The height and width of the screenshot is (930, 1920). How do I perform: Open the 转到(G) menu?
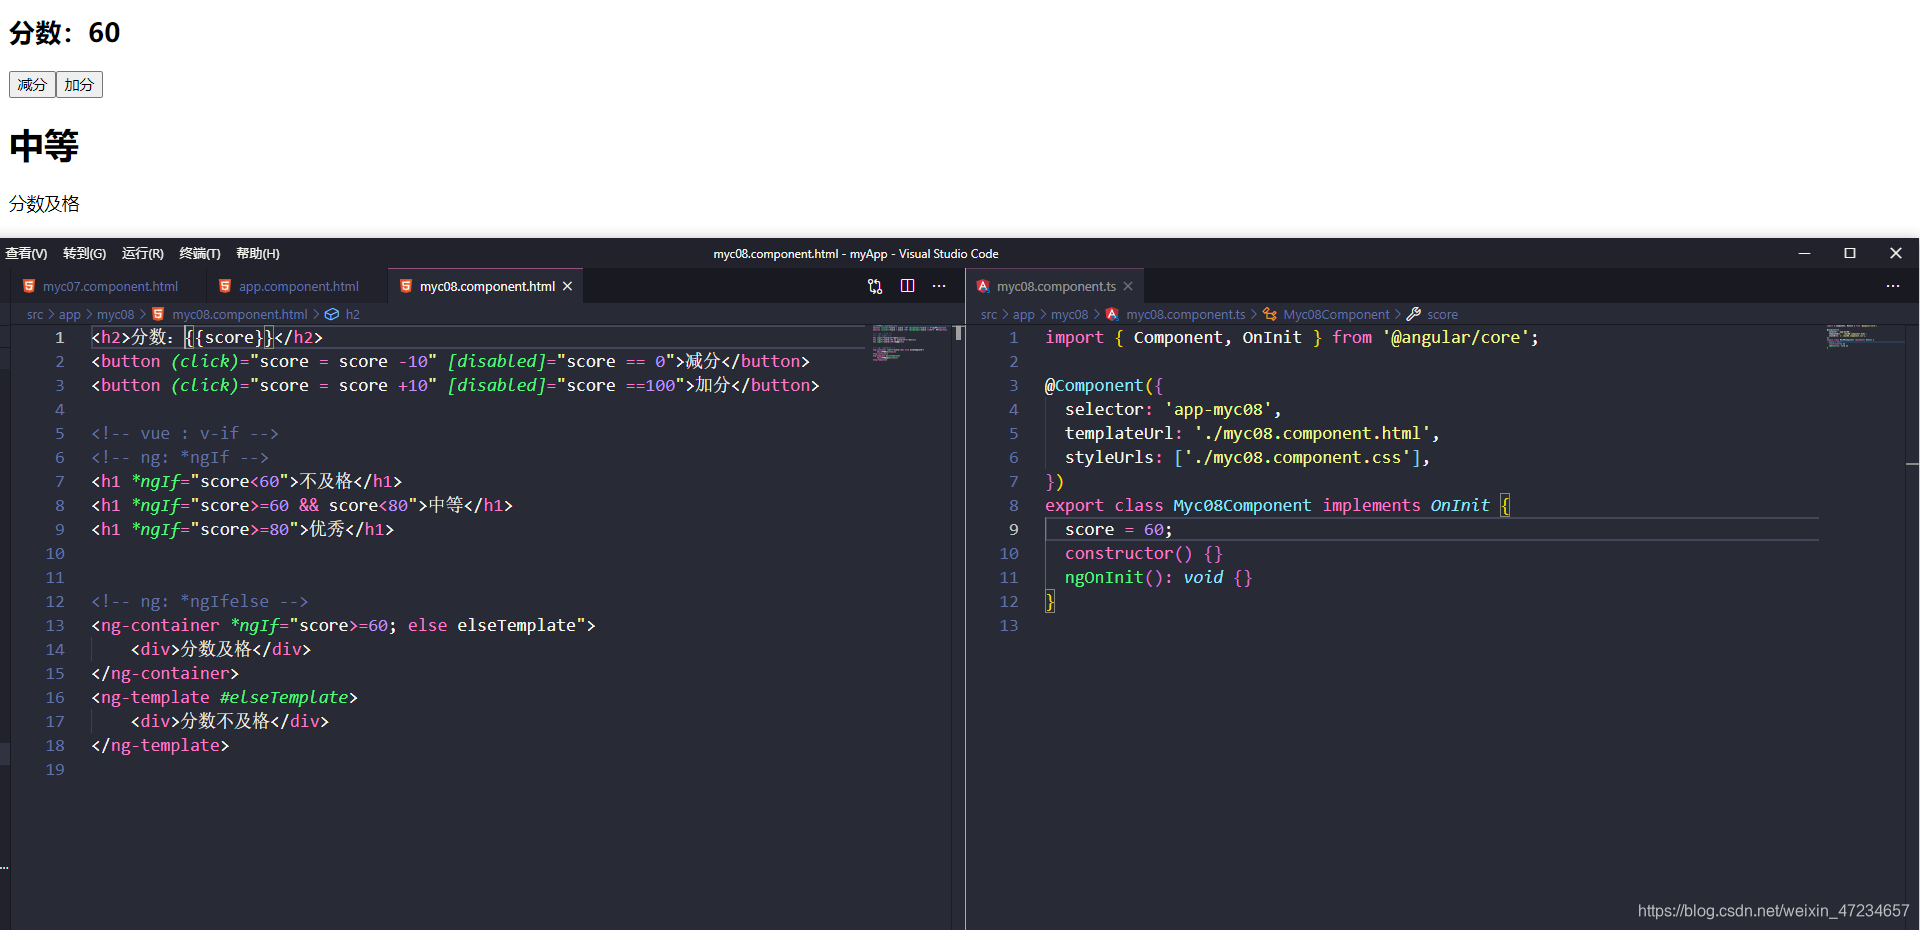pos(84,254)
